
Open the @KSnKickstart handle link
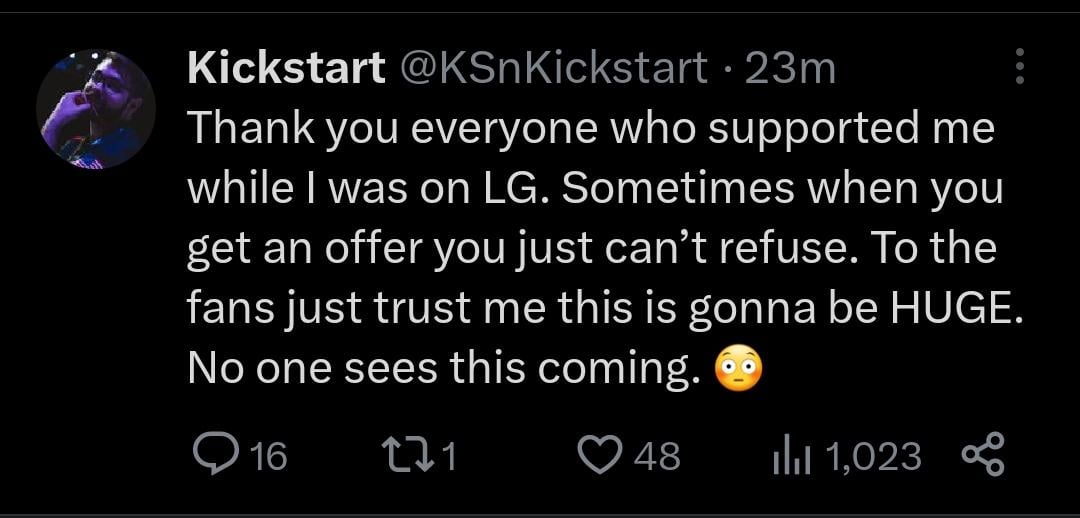(552, 68)
